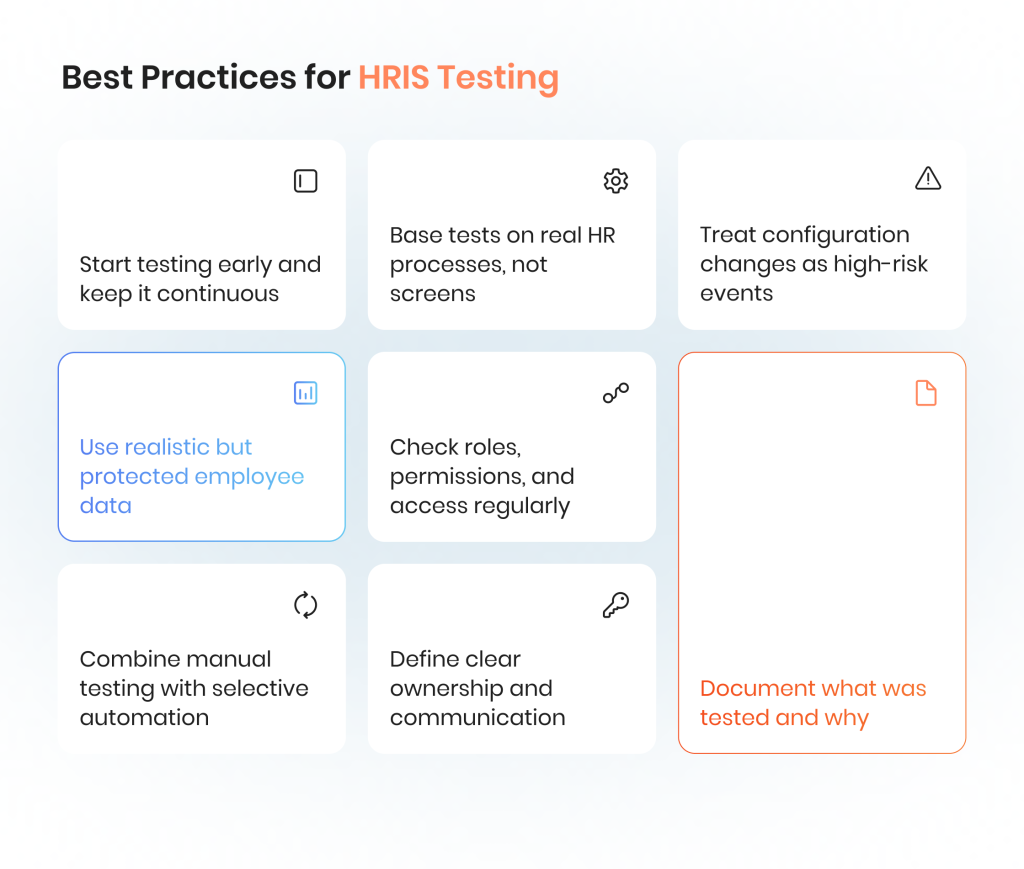Viewport: 1024px width, 869px height.
Task: Click the key icon
Action: pos(616,605)
